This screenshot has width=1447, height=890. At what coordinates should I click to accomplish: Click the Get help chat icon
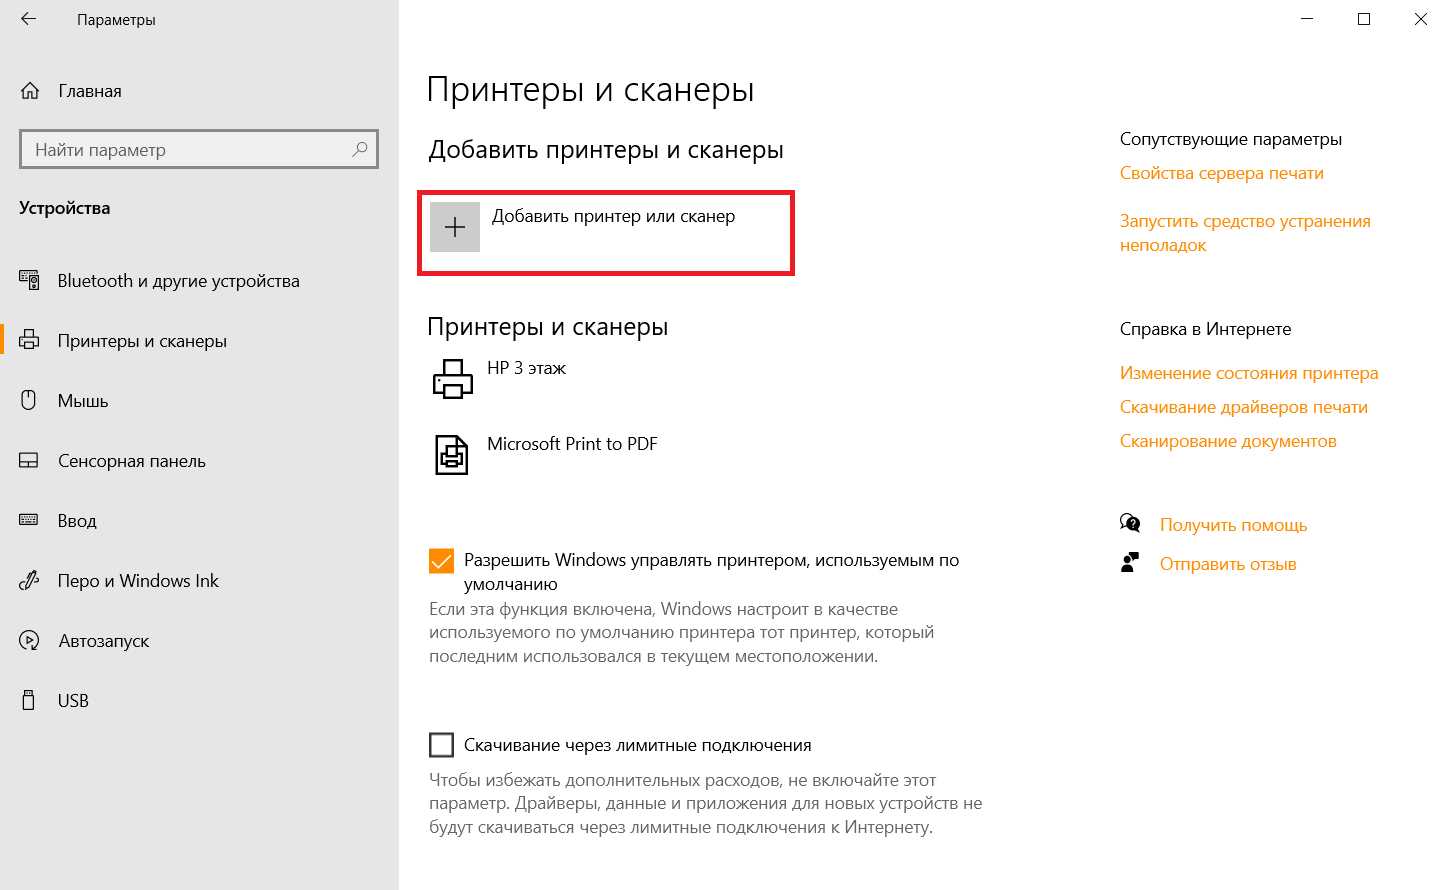click(1130, 524)
